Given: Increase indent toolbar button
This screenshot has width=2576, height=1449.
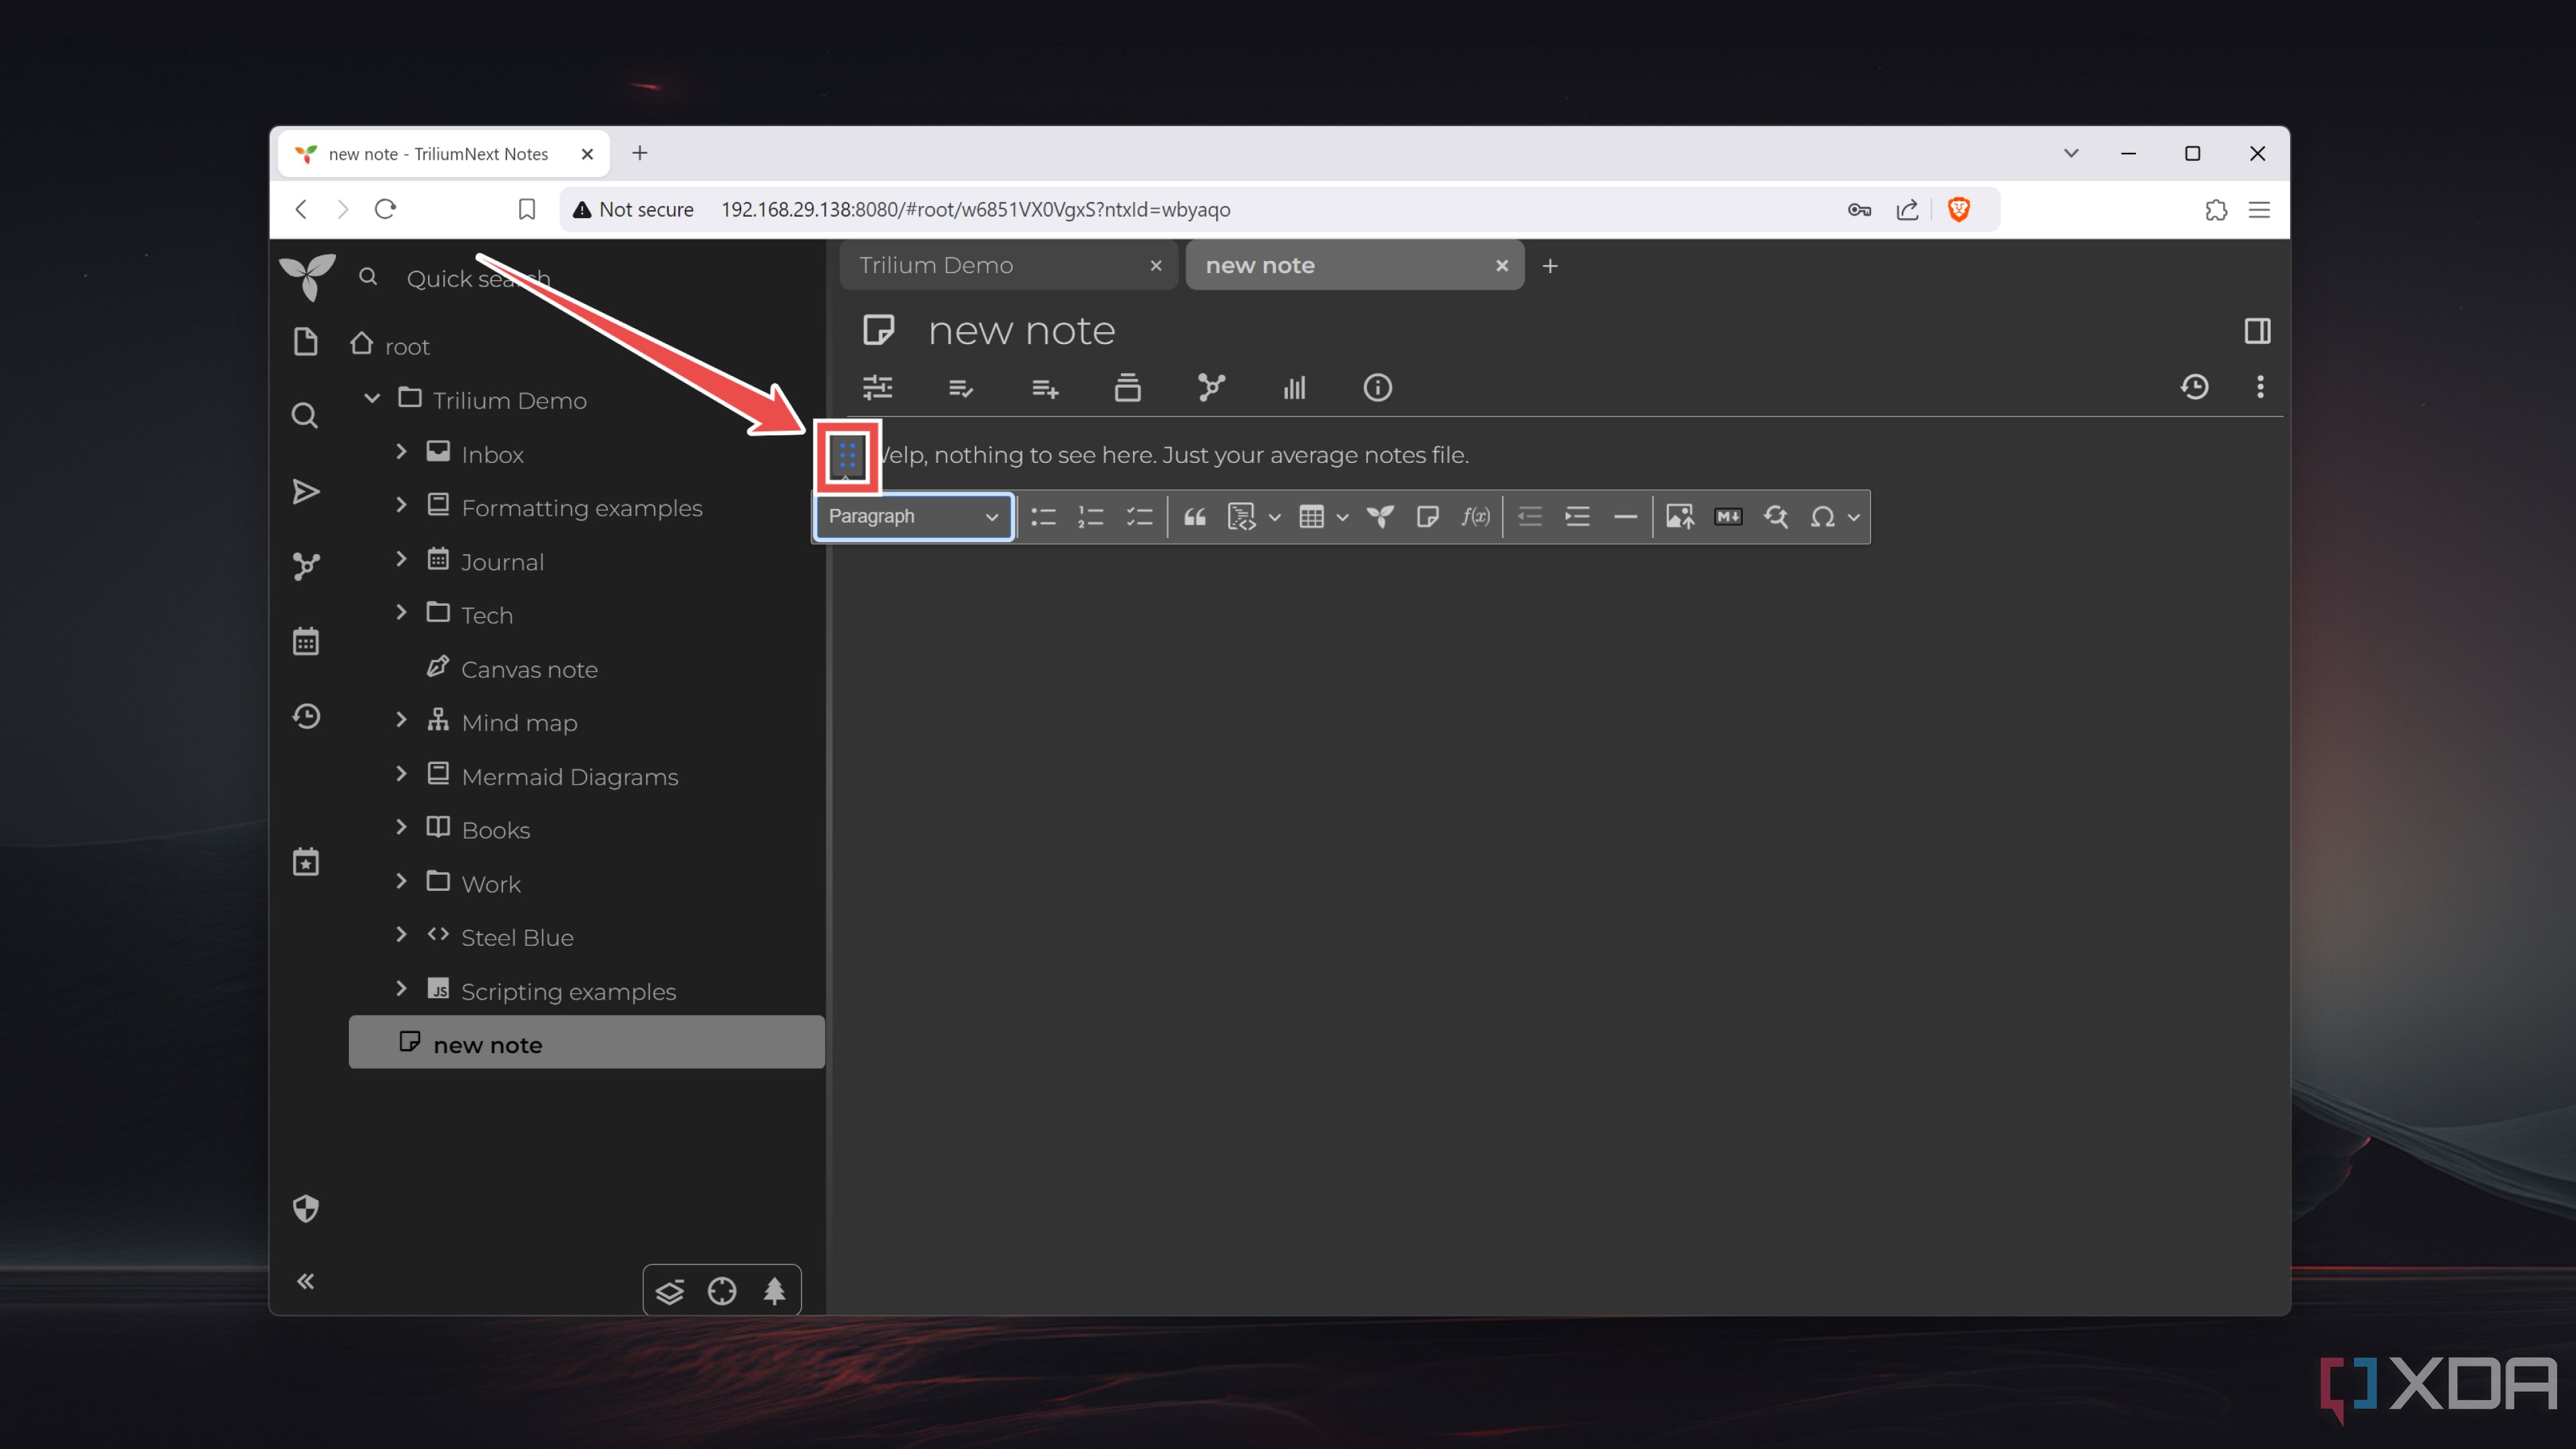Looking at the screenshot, I should (1578, 517).
